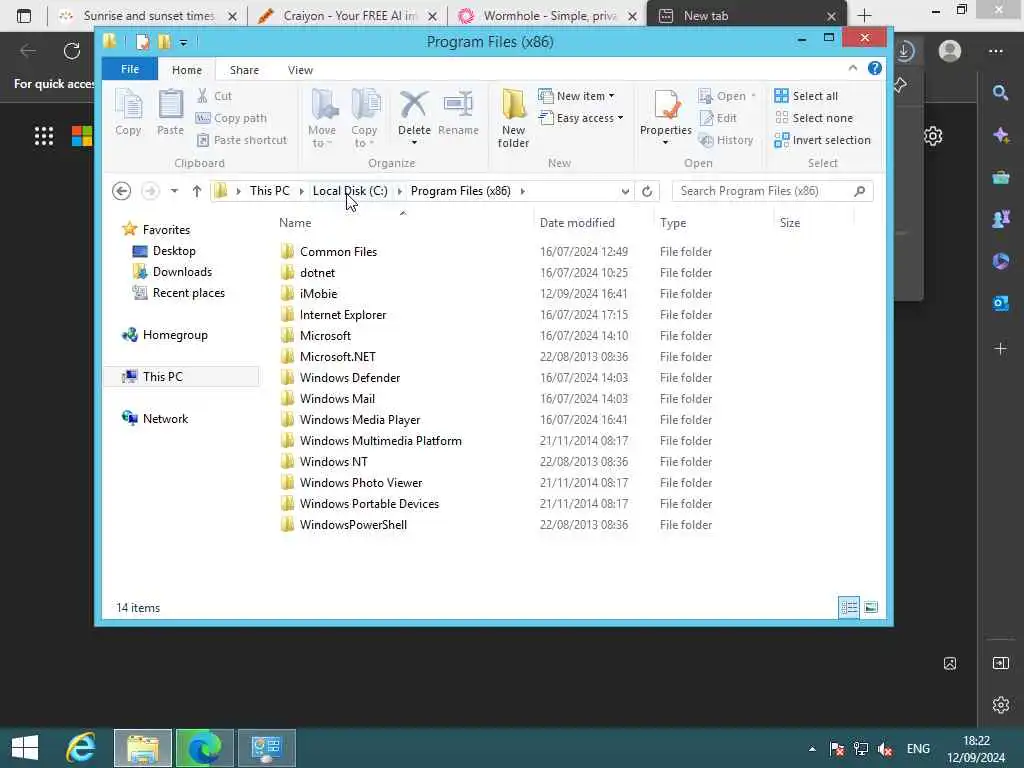Click the Copy icon in Clipboard group
Viewport: 1024px width, 768px height.
[x=128, y=112]
